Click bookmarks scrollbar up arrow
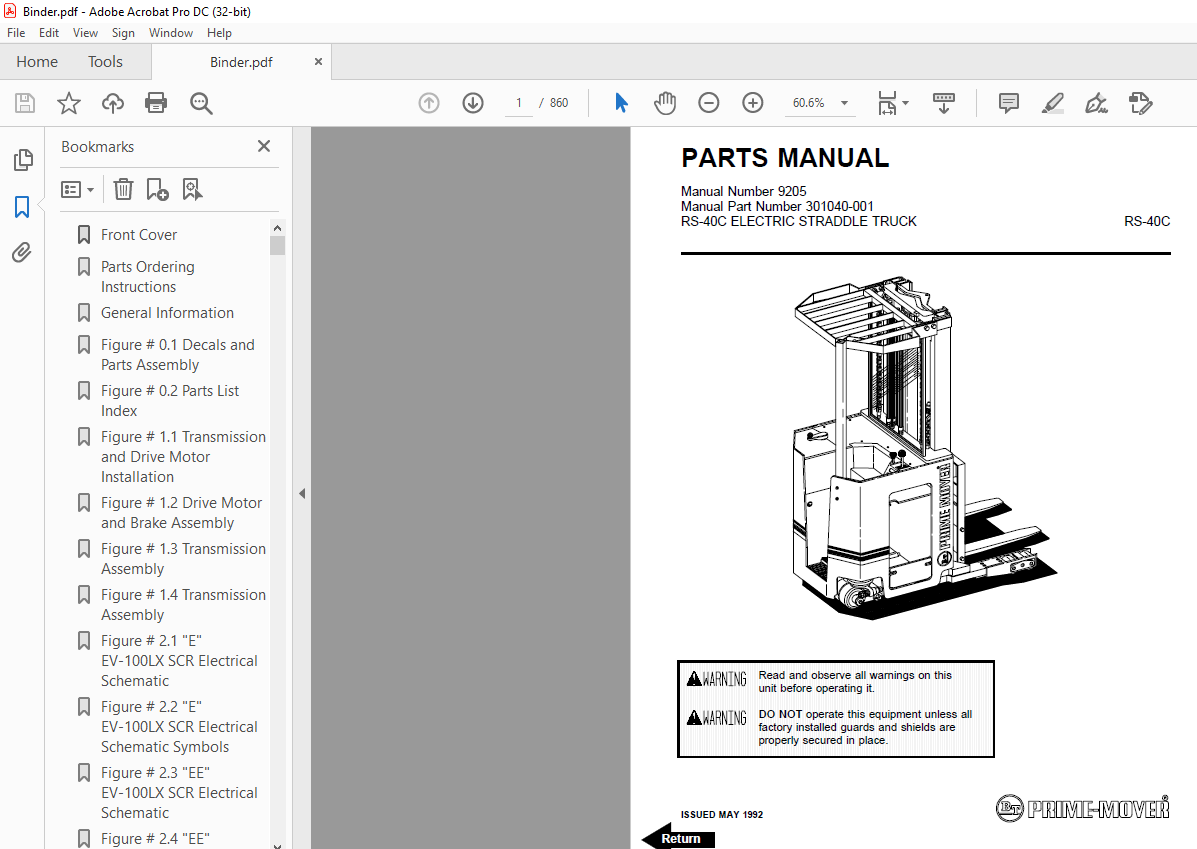Viewport: 1197px width, 849px height. 277,228
